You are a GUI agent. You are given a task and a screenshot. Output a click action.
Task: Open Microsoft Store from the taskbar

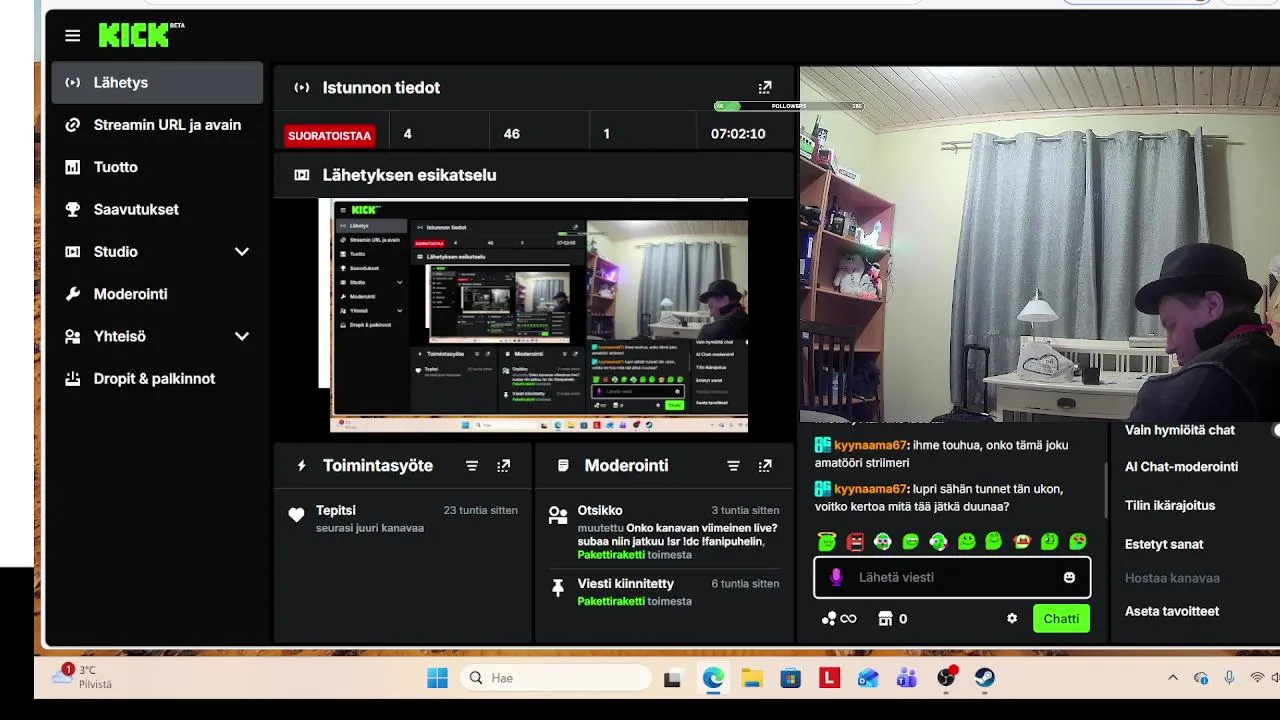point(790,679)
